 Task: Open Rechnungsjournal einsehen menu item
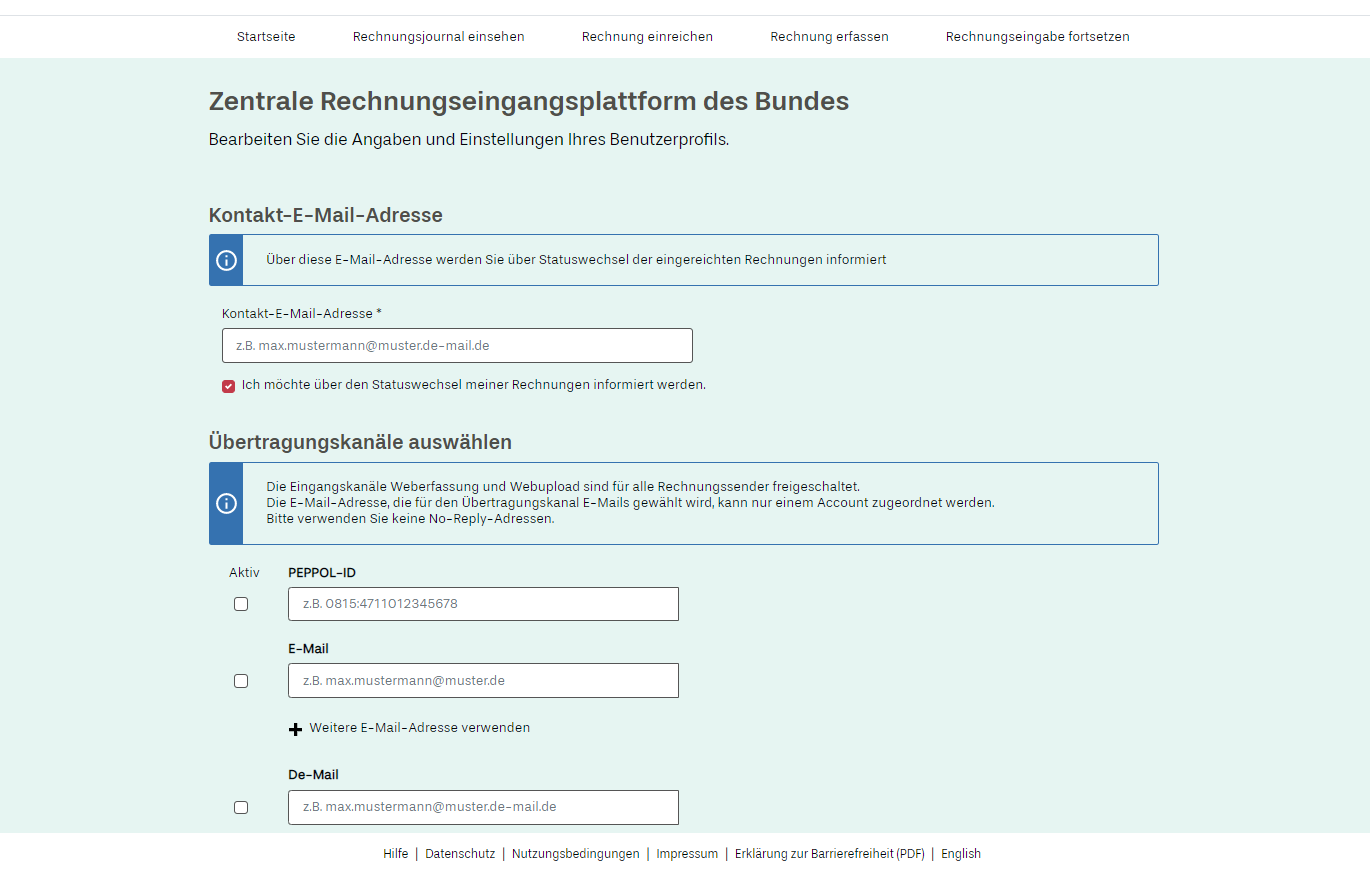click(438, 37)
